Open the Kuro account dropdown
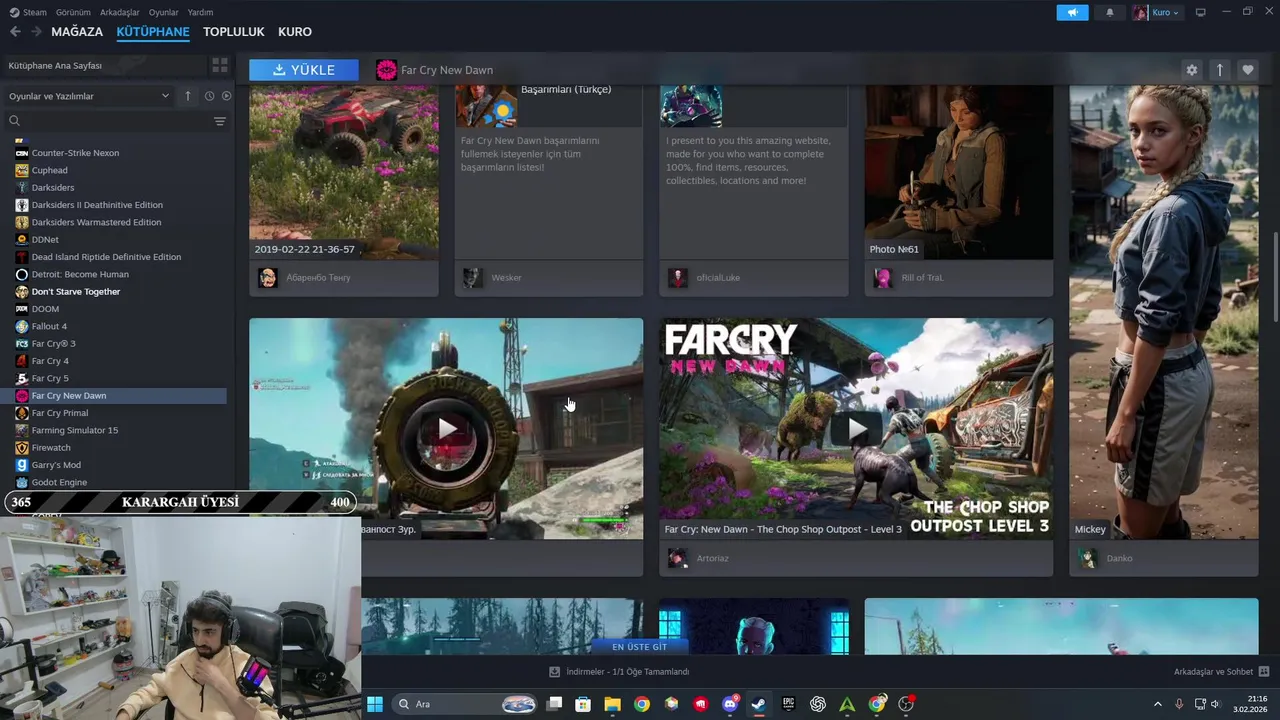Screen dimensions: 1280x720 pos(1156,12)
